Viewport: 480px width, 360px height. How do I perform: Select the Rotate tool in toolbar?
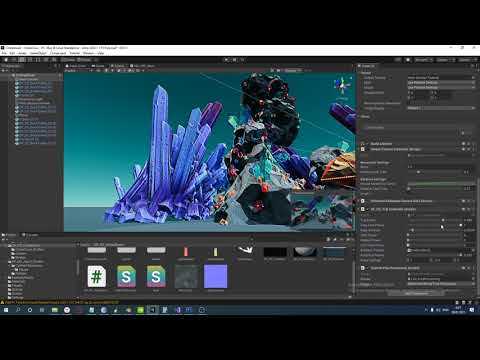click(22, 60)
